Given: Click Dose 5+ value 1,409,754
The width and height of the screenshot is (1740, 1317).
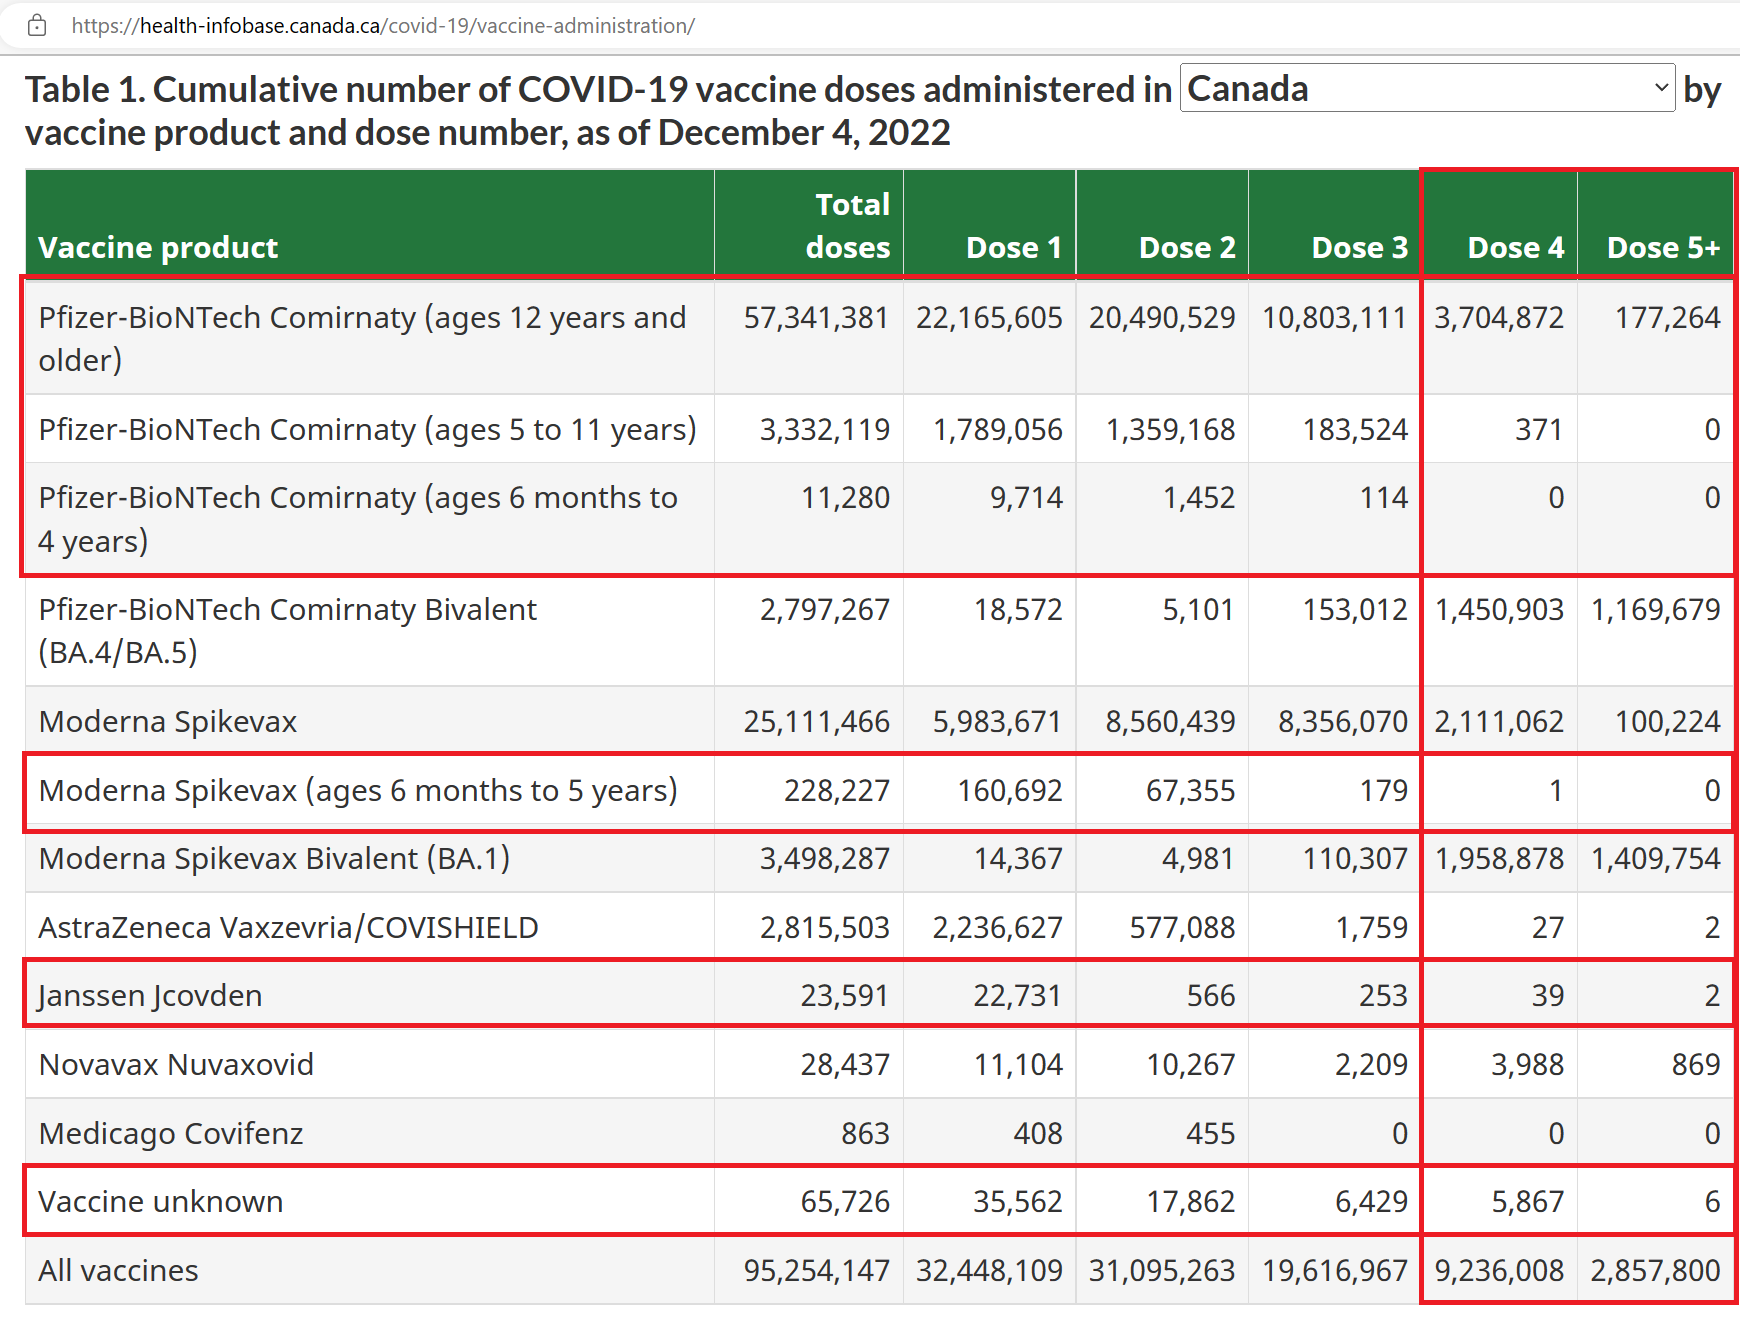Looking at the screenshot, I should (1656, 859).
